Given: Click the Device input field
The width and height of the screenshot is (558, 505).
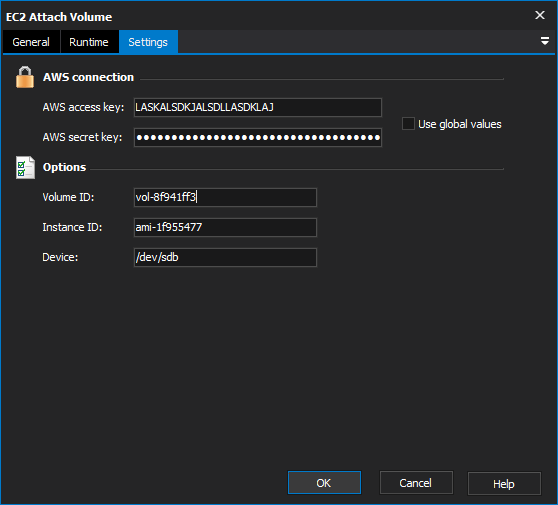Looking at the screenshot, I should [225, 257].
